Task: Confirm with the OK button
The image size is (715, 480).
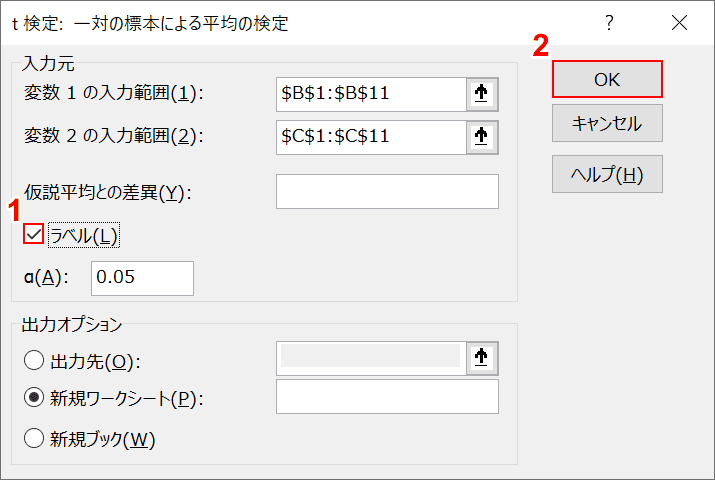Action: [x=607, y=79]
